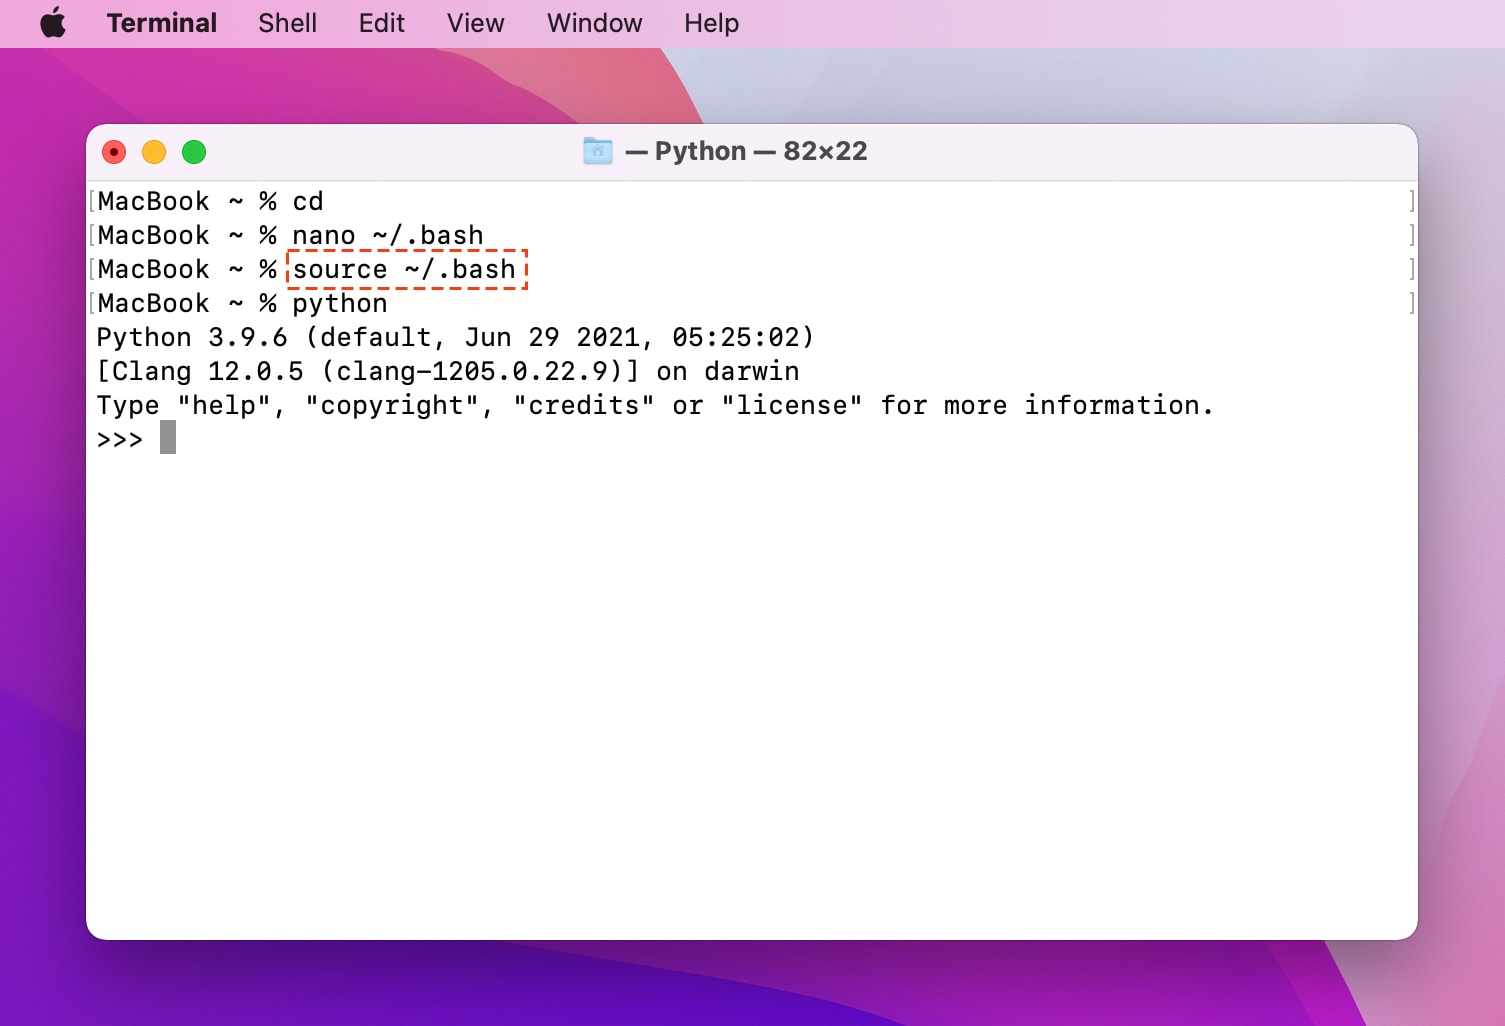Open the View menu

point(475,22)
